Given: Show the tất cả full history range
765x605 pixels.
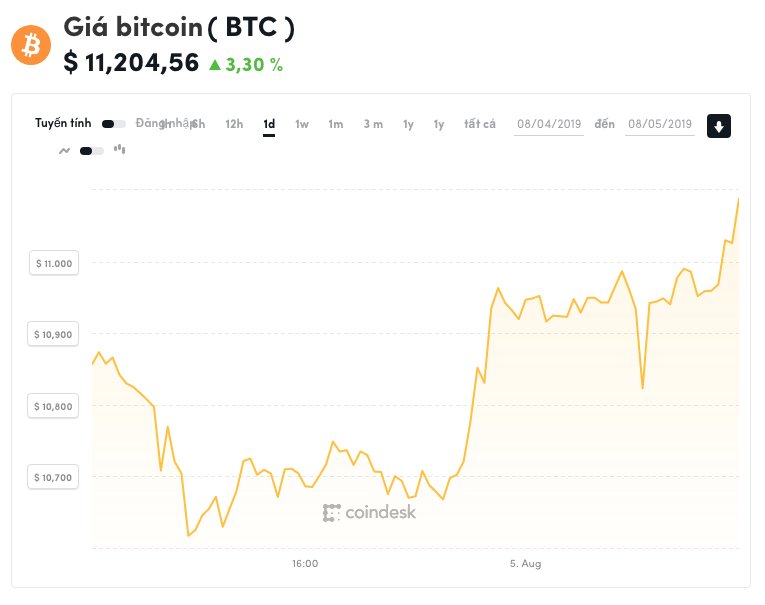Looking at the screenshot, I should click(480, 124).
